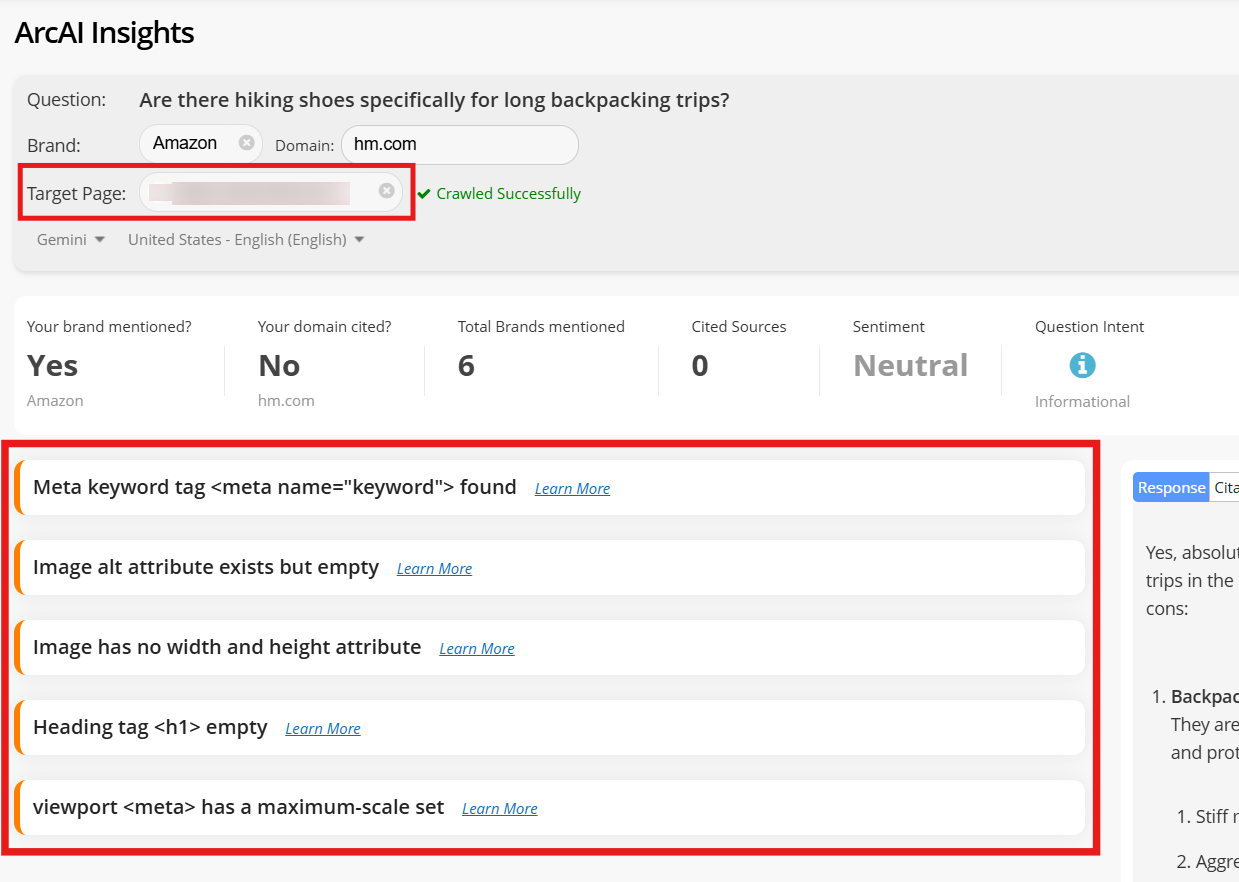
Task: Open Learn More for viewport maximum-scale
Action: [499, 809]
